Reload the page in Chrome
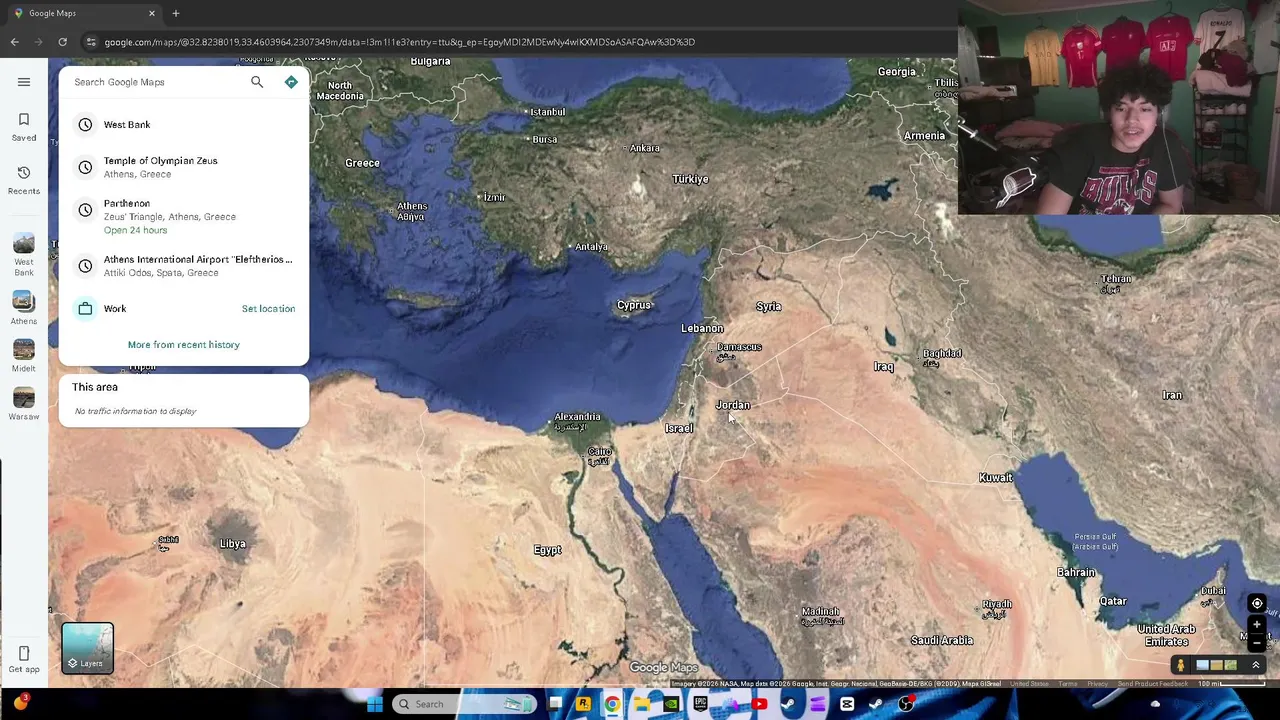This screenshot has width=1280, height=720. pos(62,42)
